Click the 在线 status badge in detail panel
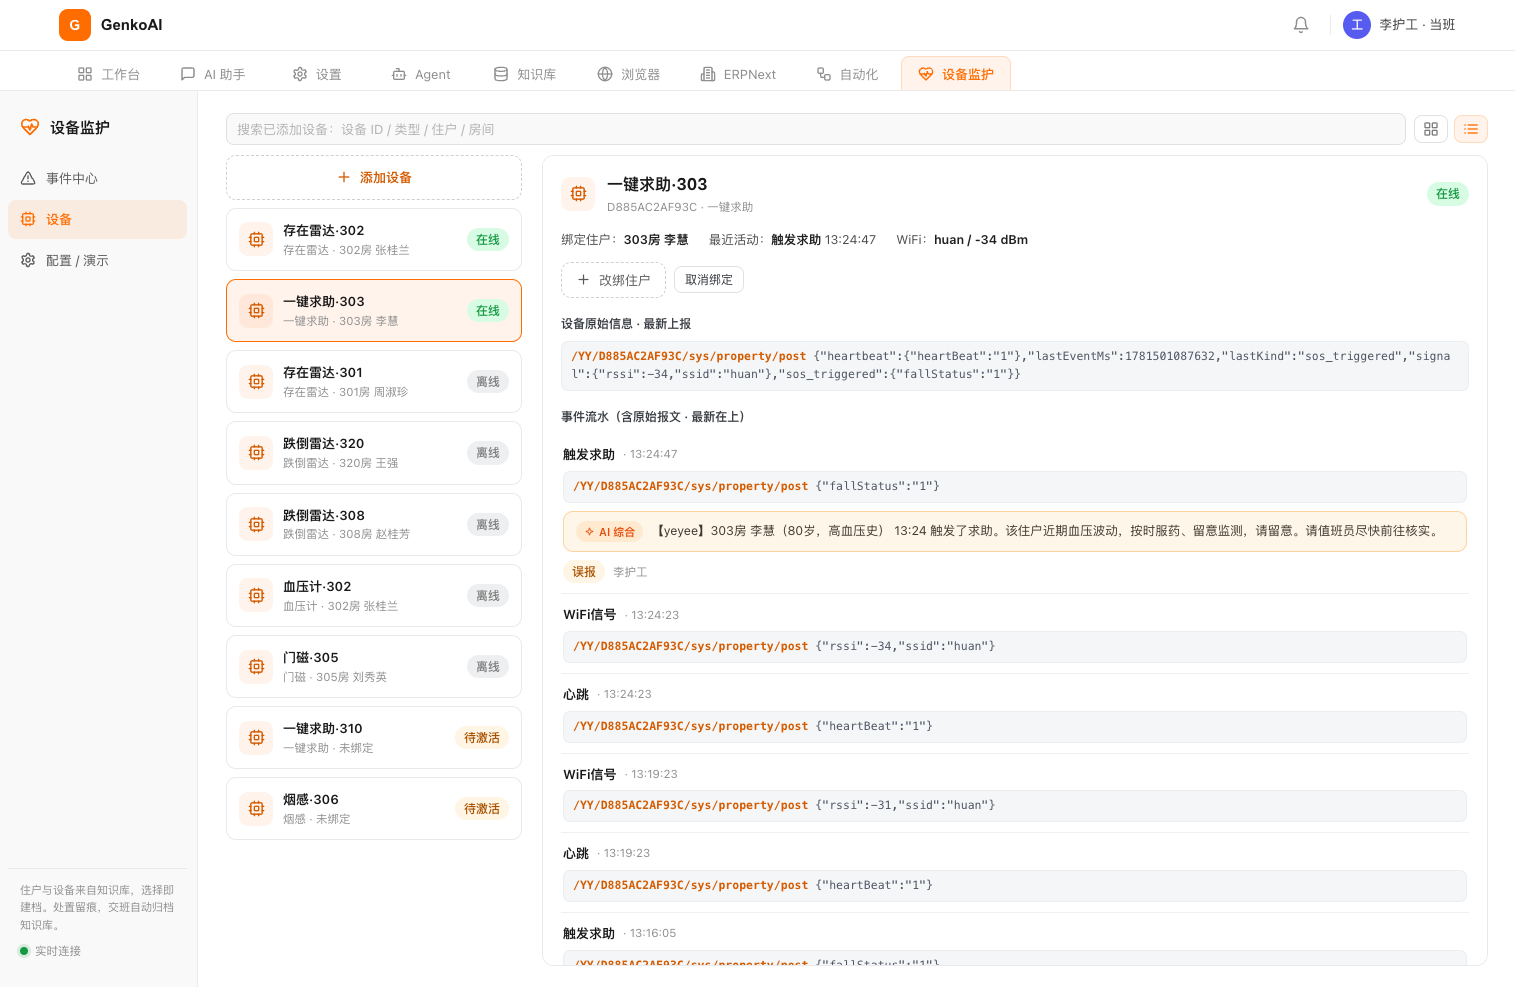The image size is (1515, 987). [x=1448, y=194]
